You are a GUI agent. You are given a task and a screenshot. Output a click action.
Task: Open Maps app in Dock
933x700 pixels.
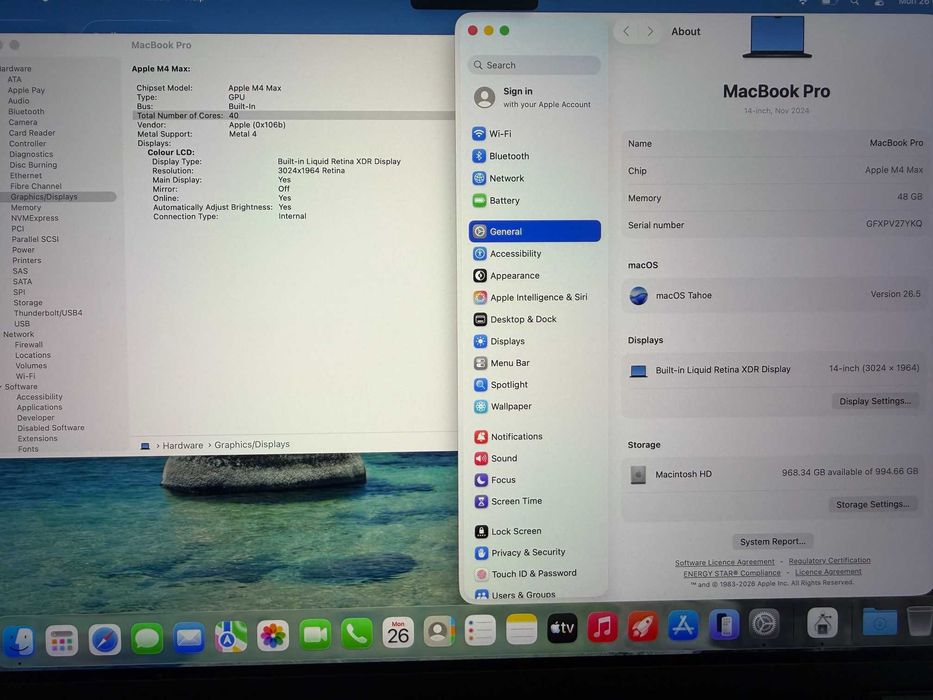click(231, 637)
